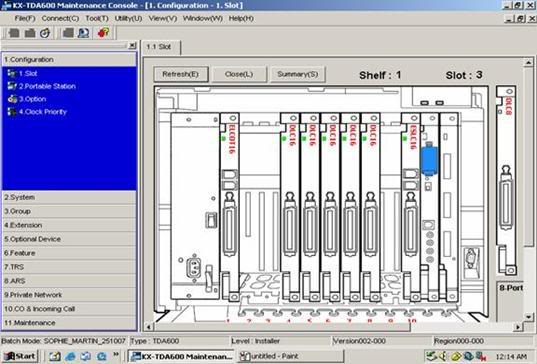Image resolution: width=537 pixels, height=364 pixels.
Task: Click the Close(L) button
Action: click(239, 74)
